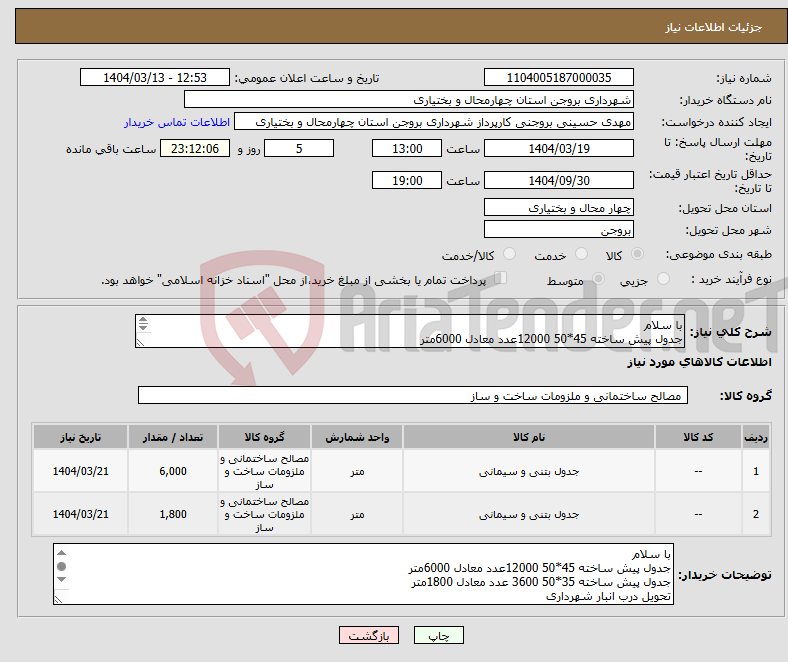Viewport: 788px width, 662px height.
Task: Click quantity 6,000 in row 1
Action: coord(173,471)
